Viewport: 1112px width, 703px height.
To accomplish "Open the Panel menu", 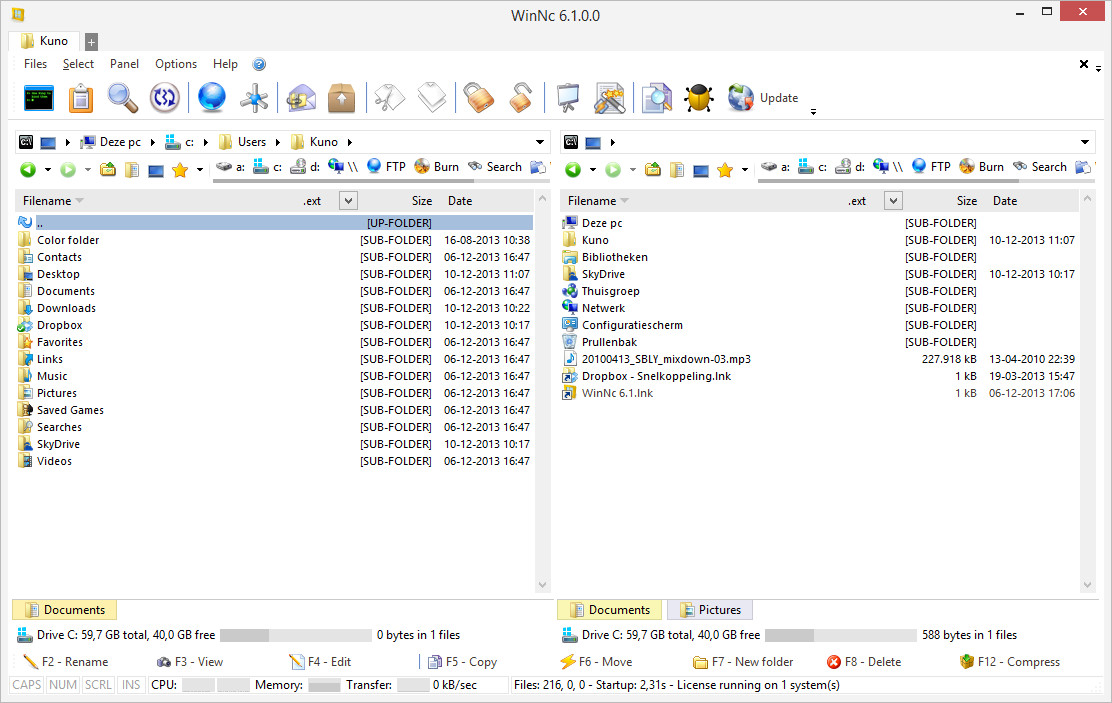I will point(124,64).
